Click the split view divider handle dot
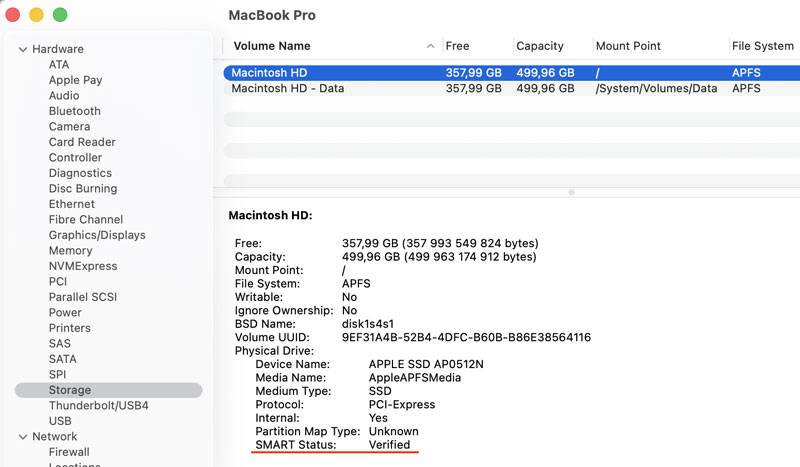The width and height of the screenshot is (800, 467). click(571, 192)
